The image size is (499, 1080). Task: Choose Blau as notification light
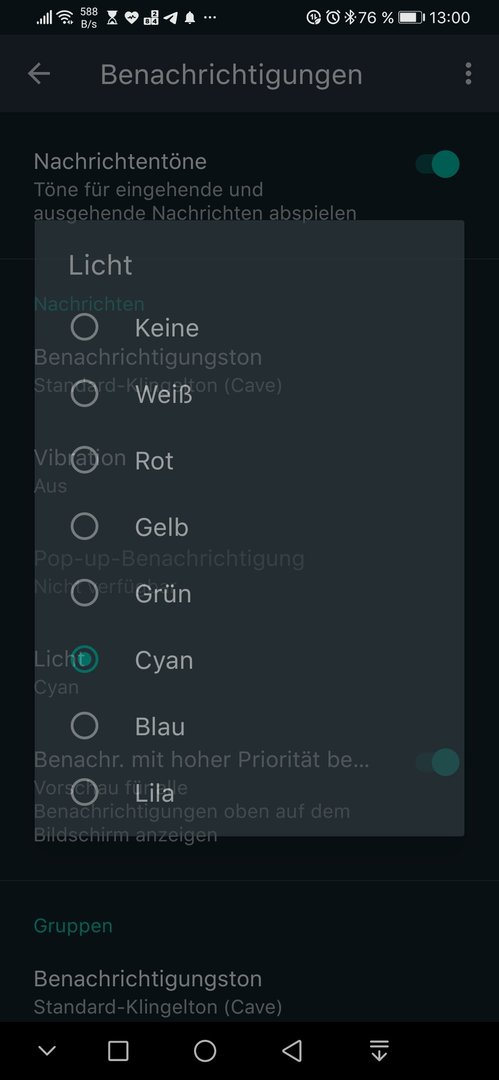(85, 726)
